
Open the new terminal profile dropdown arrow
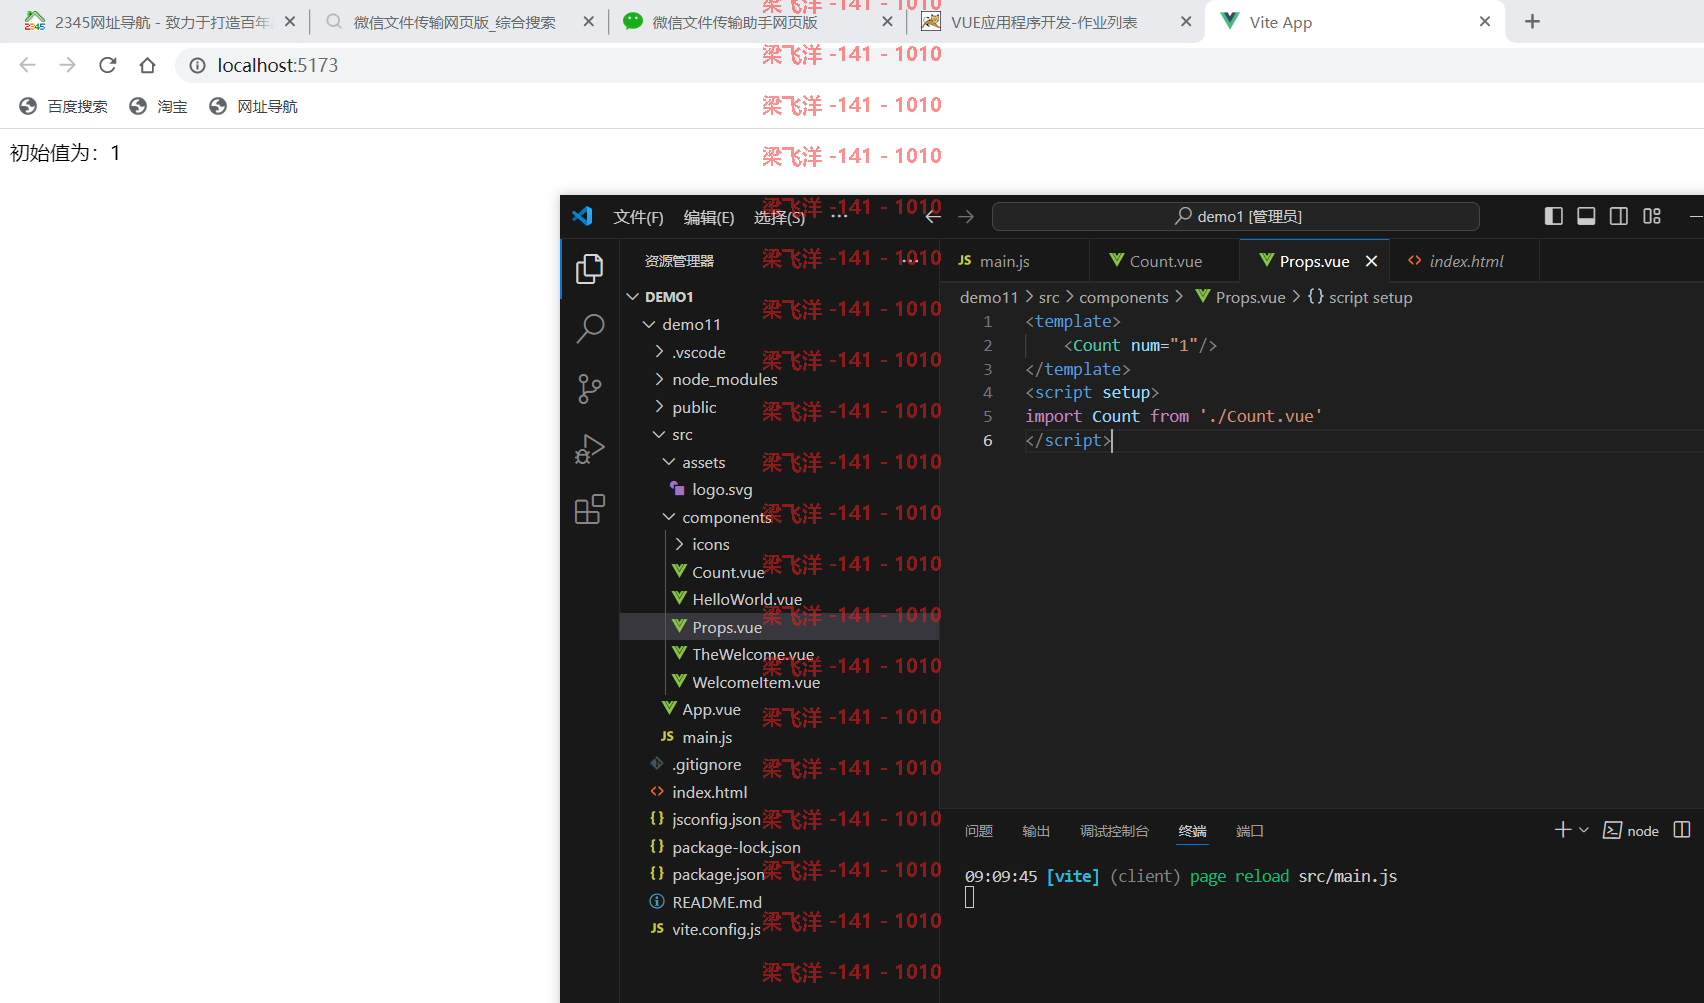[1584, 830]
